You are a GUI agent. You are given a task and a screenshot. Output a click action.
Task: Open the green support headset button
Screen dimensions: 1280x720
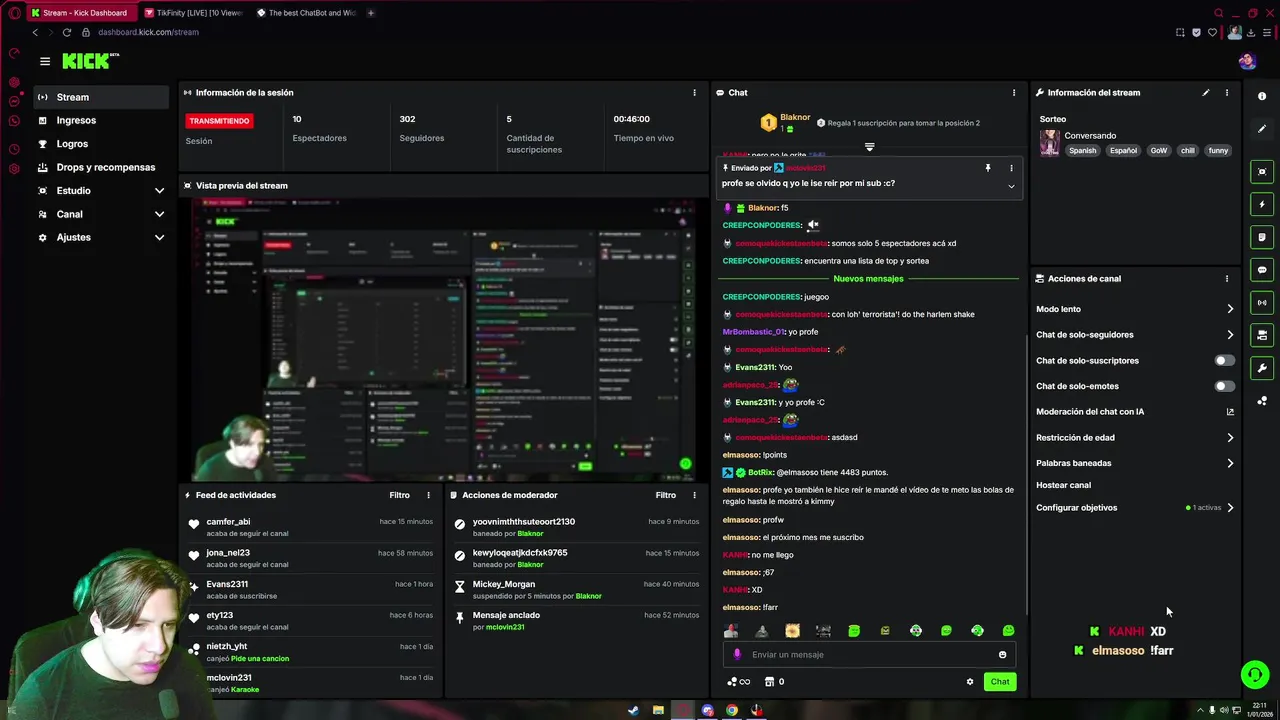click(x=1254, y=675)
